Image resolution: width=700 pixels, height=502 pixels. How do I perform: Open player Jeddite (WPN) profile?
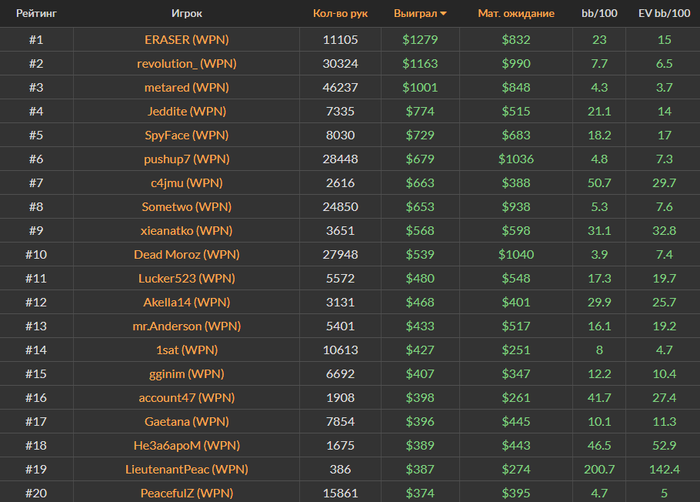[x=187, y=111]
